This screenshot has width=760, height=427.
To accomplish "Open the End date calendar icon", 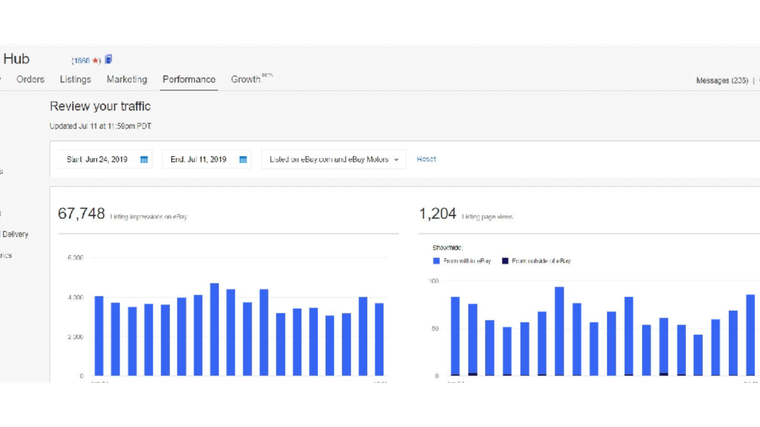I will click(x=243, y=159).
